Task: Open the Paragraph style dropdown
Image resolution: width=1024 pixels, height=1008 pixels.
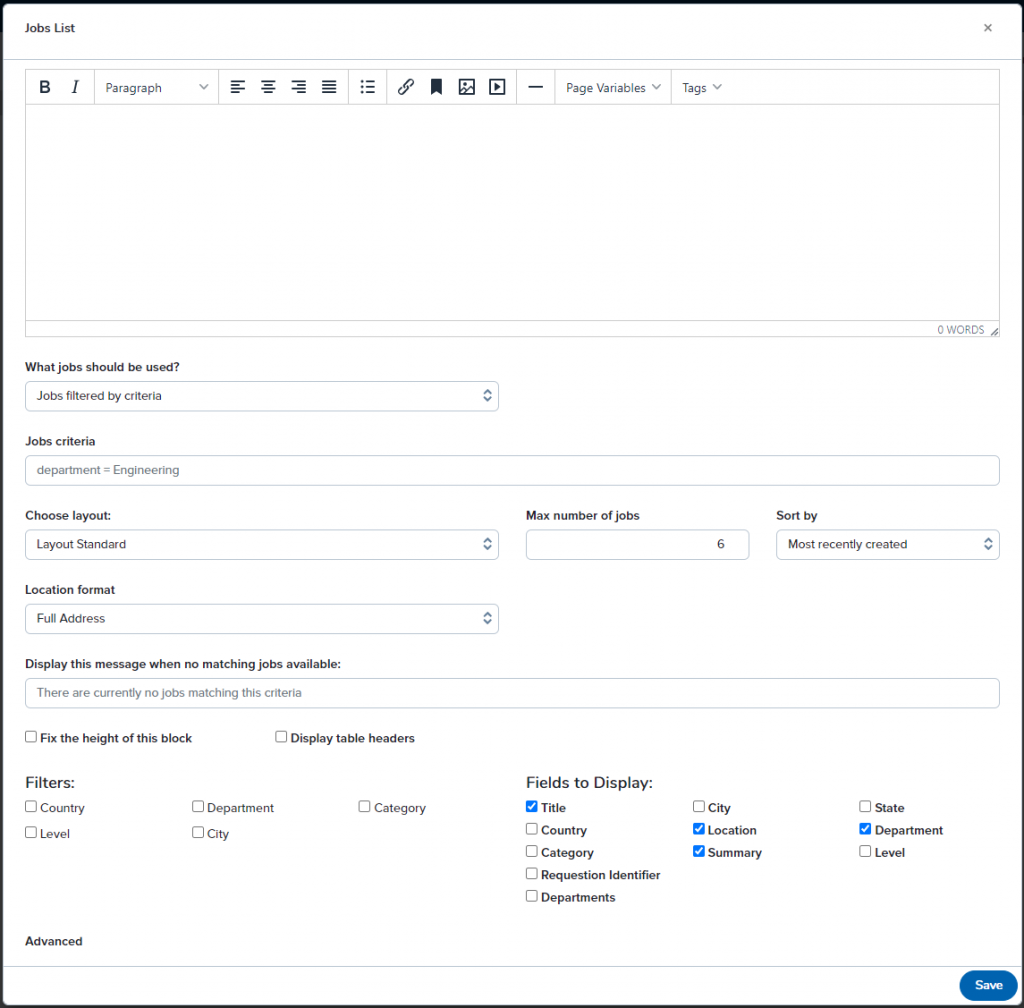Action: coord(157,88)
